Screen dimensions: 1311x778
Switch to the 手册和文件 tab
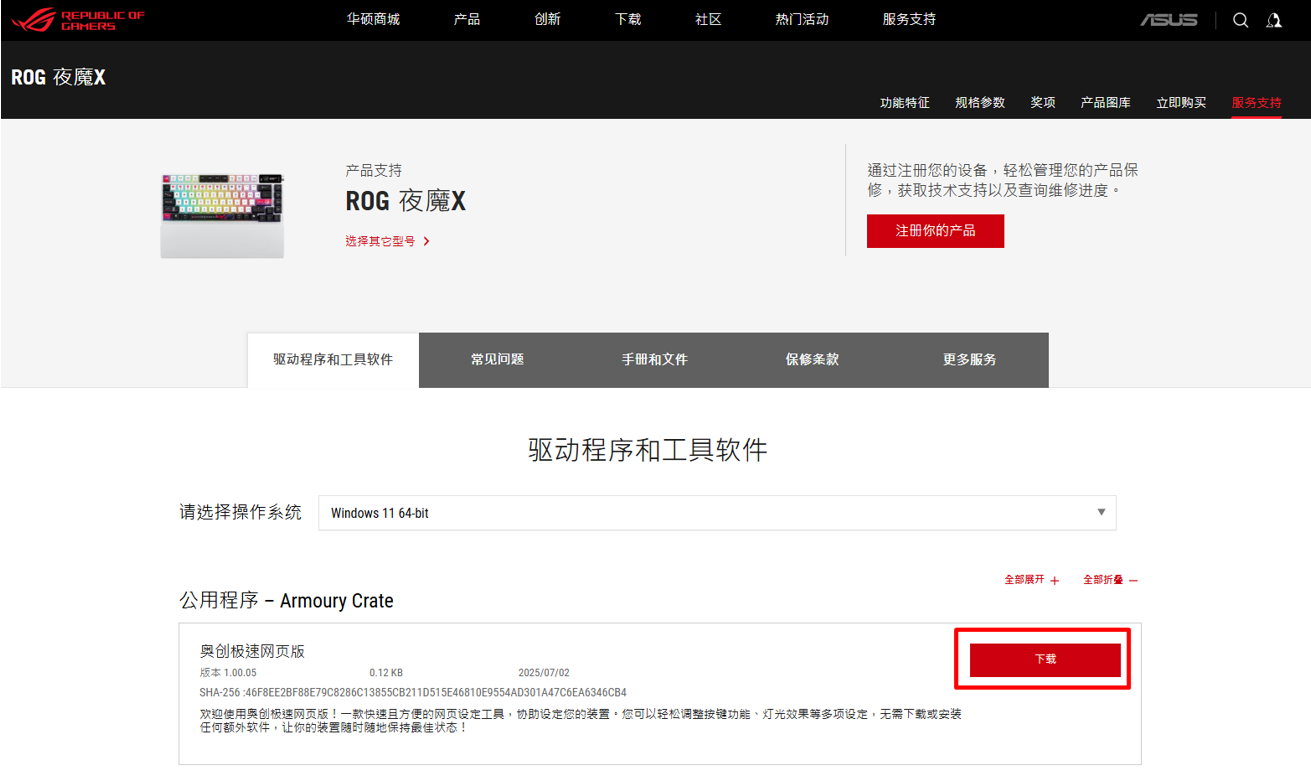(x=655, y=360)
